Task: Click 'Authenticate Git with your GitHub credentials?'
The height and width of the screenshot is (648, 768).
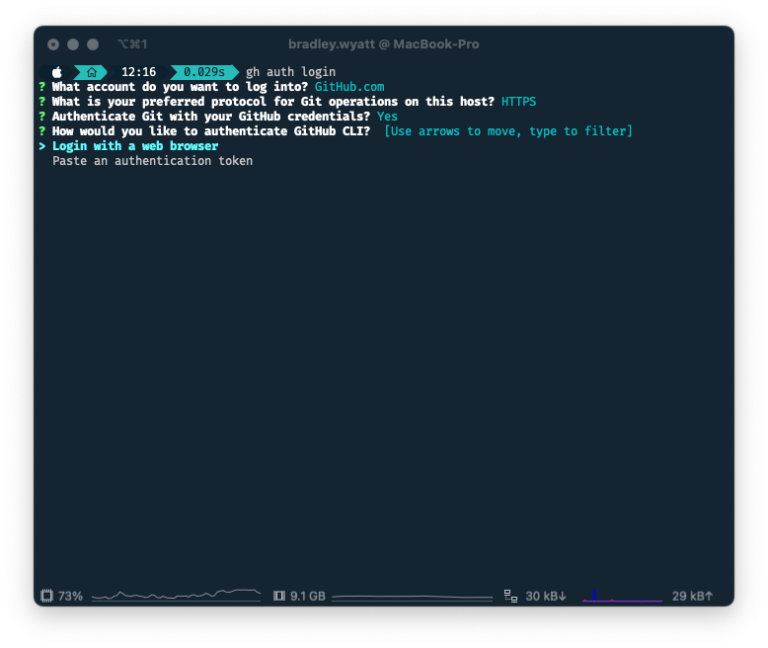Action: click(x=211, y=116)
